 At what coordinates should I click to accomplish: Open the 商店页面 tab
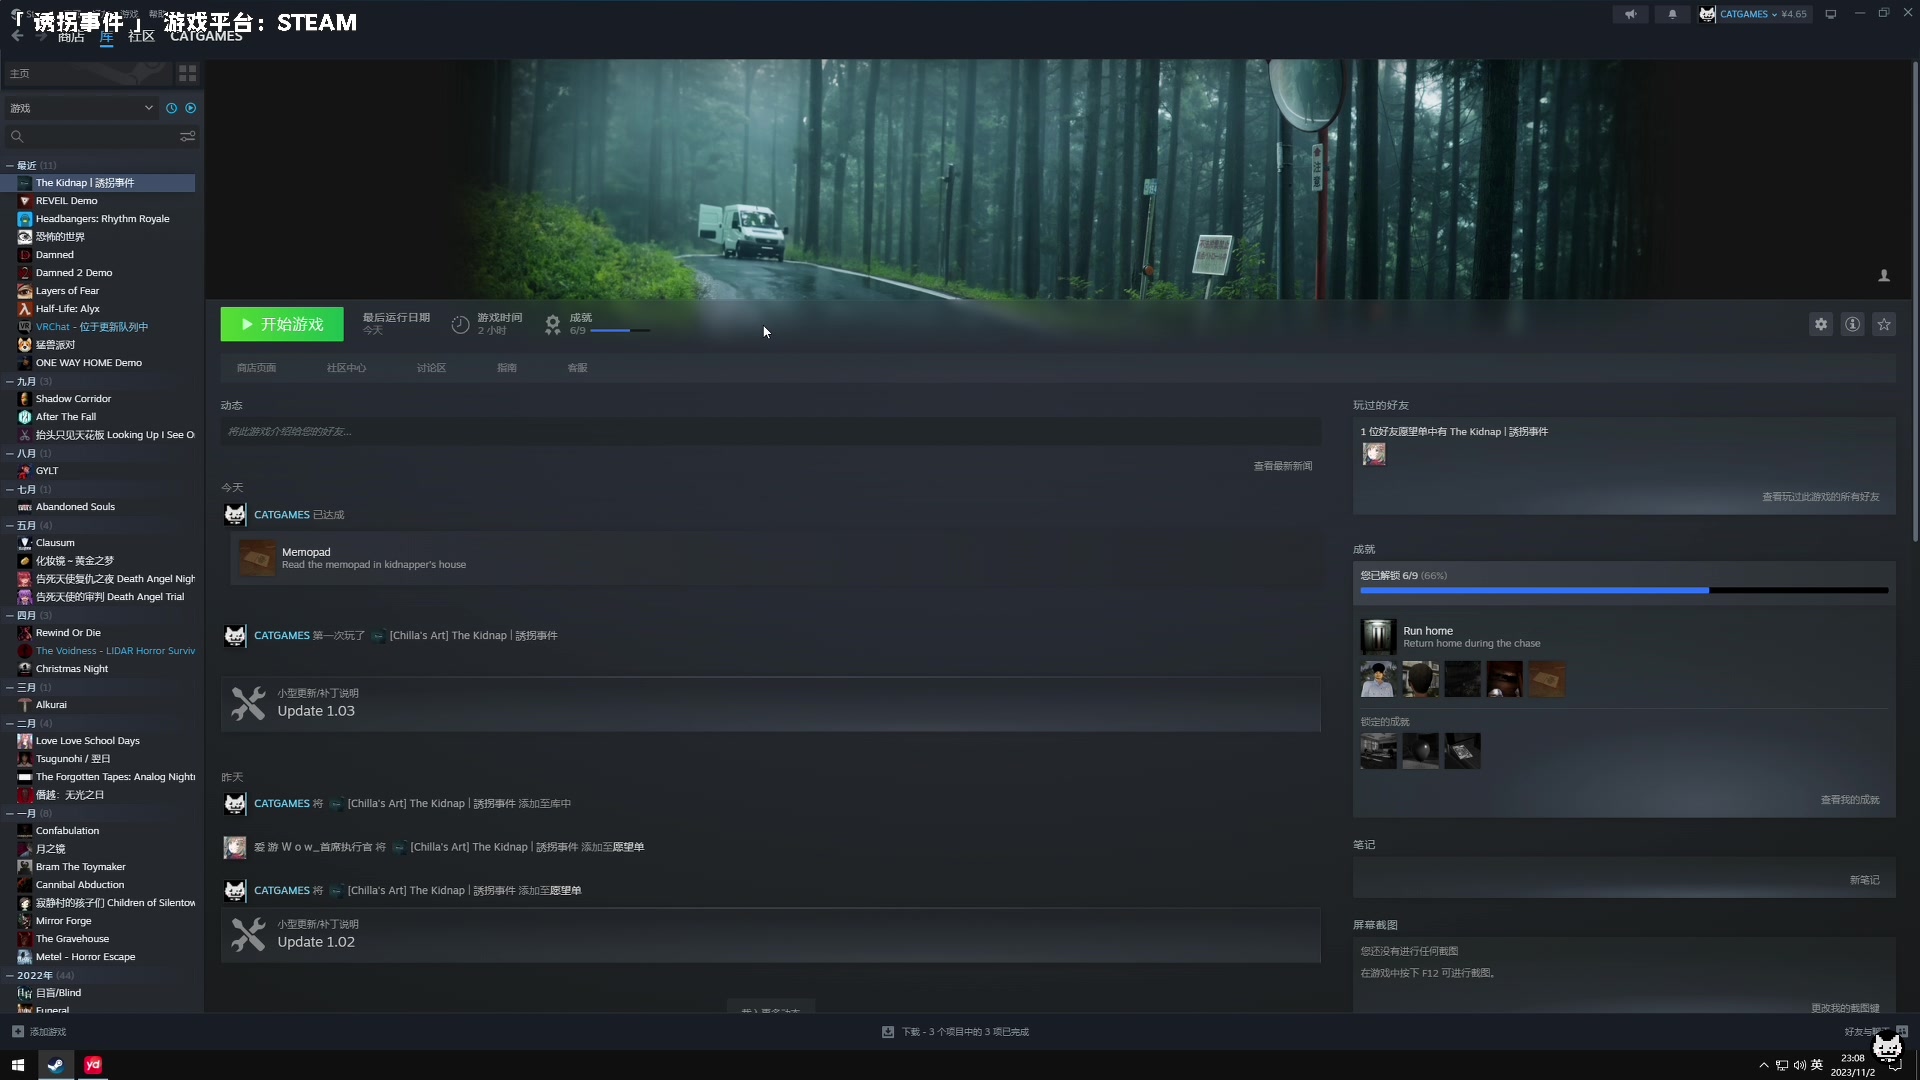(256, 368)
